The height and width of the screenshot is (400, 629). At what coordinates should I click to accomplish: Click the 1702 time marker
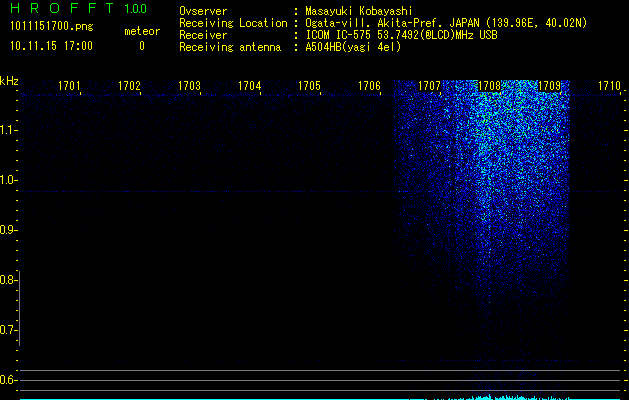click(x=129, y=86)
